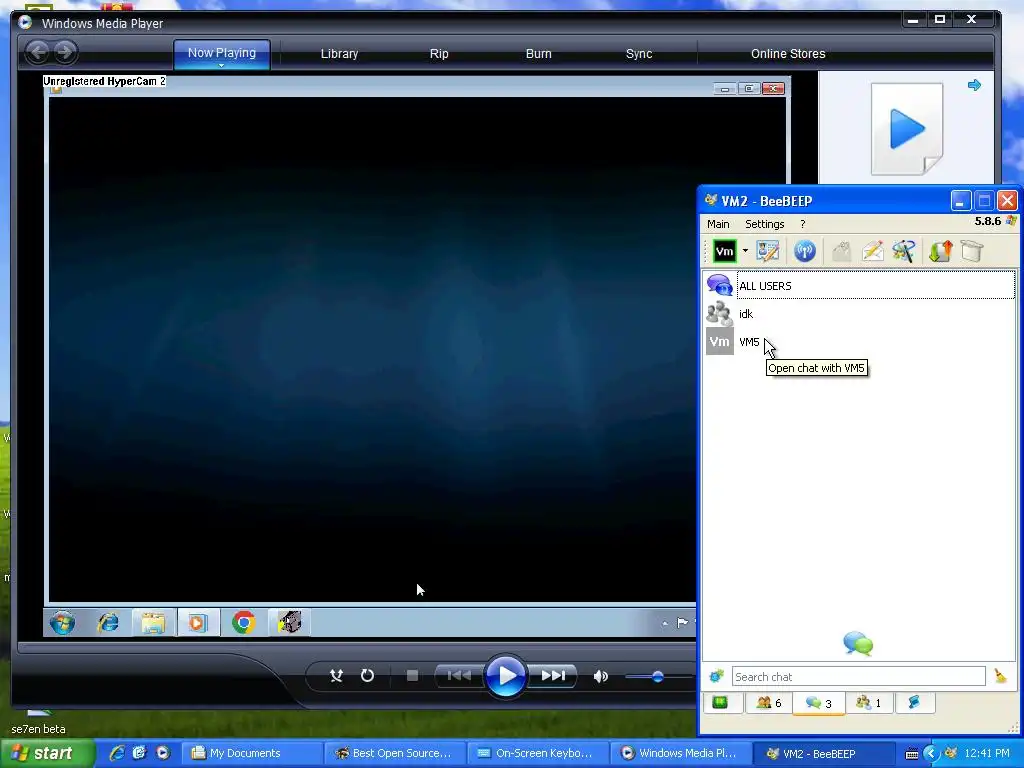Viewport: 1024px width, 768px height.
Task: Open chat with VM5
Action: tap(859, 342)
